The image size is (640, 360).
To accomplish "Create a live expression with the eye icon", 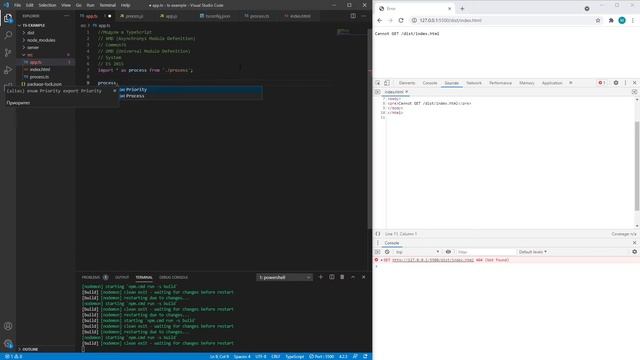I will click(448, 252).
